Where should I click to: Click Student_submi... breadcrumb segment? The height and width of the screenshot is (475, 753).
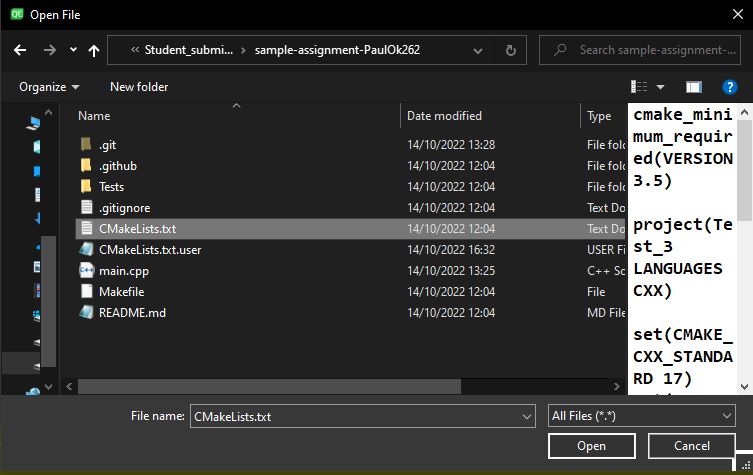click(189, 50)
